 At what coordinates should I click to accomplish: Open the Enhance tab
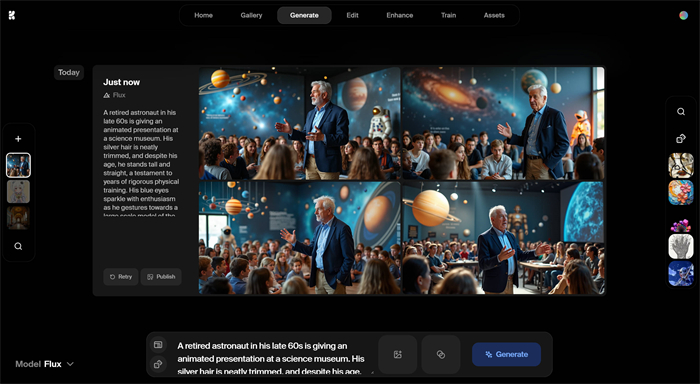(400, 15)
